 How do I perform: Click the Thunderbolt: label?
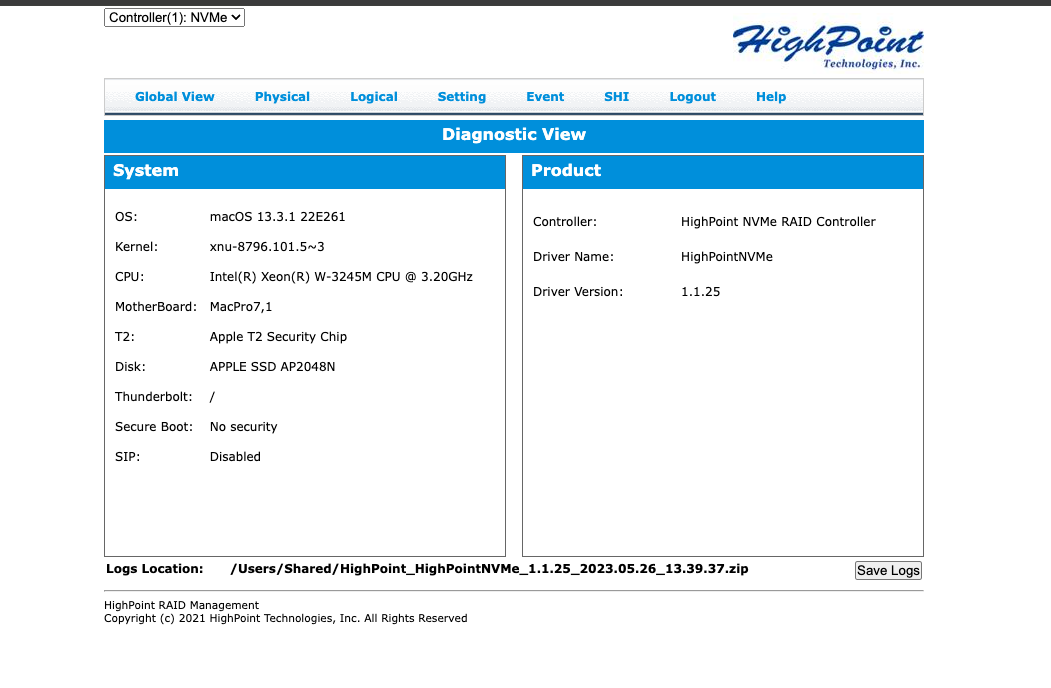153,397
